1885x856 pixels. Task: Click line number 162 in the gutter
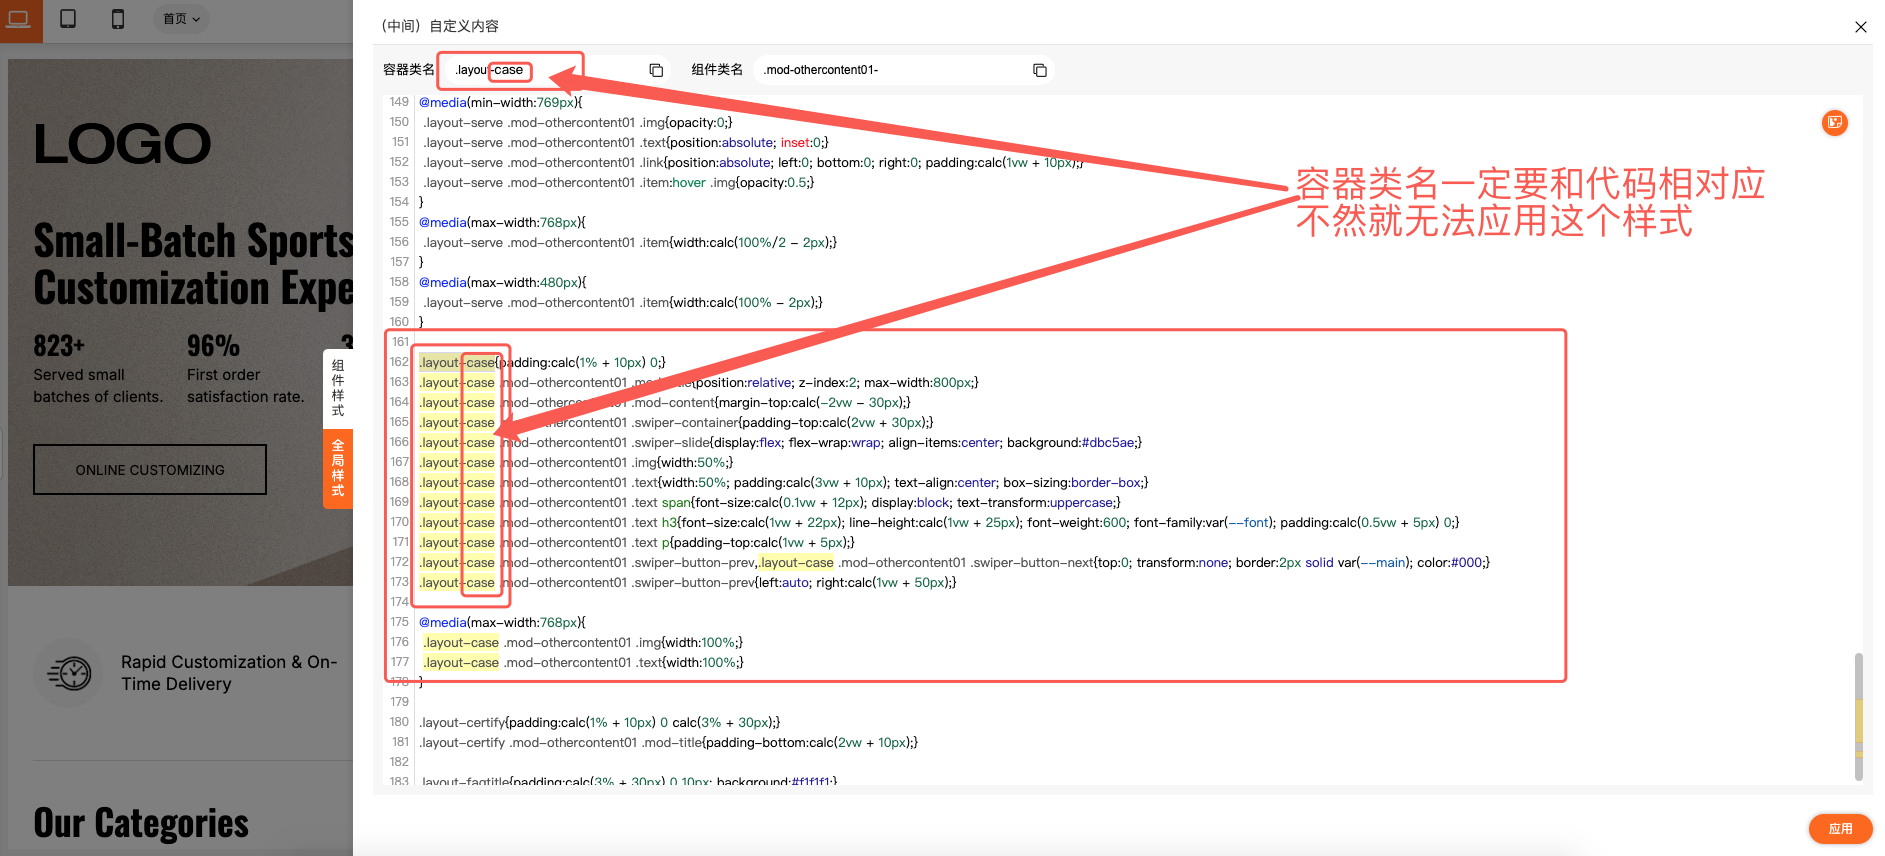click(399, 362)
